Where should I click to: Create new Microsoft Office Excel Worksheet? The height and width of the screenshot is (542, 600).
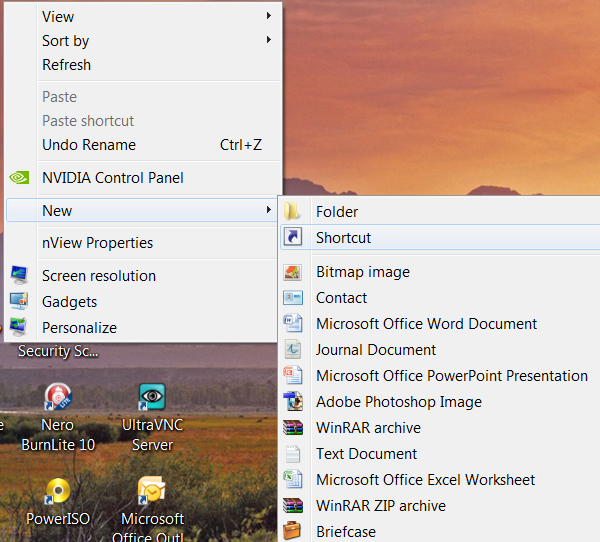point(440,480)
